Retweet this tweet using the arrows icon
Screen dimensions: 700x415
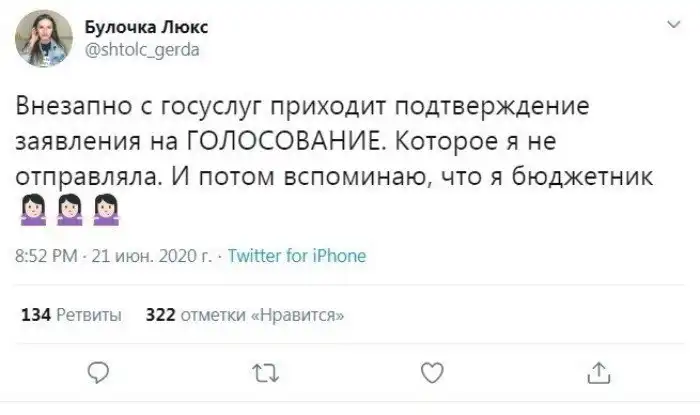tap(264, 373)
